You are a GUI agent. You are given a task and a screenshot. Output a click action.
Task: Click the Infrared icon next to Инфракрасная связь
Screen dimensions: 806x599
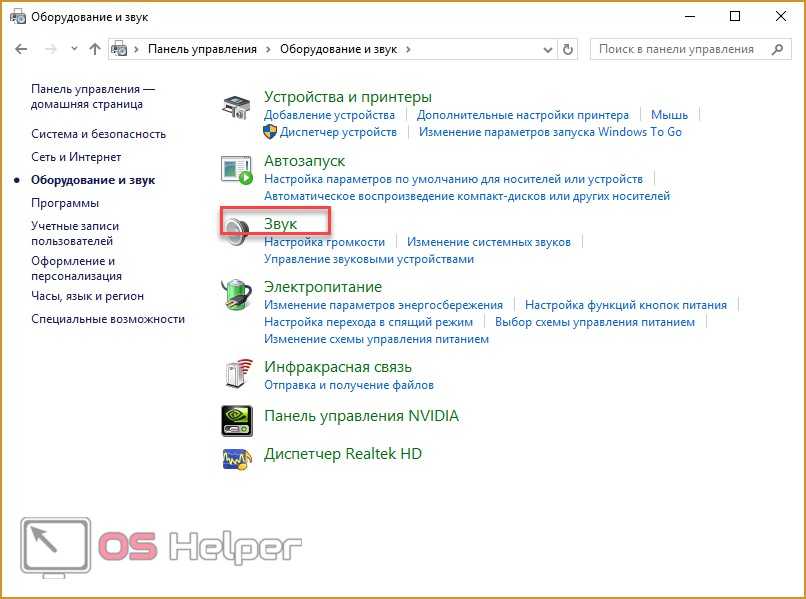pos(237,372)
